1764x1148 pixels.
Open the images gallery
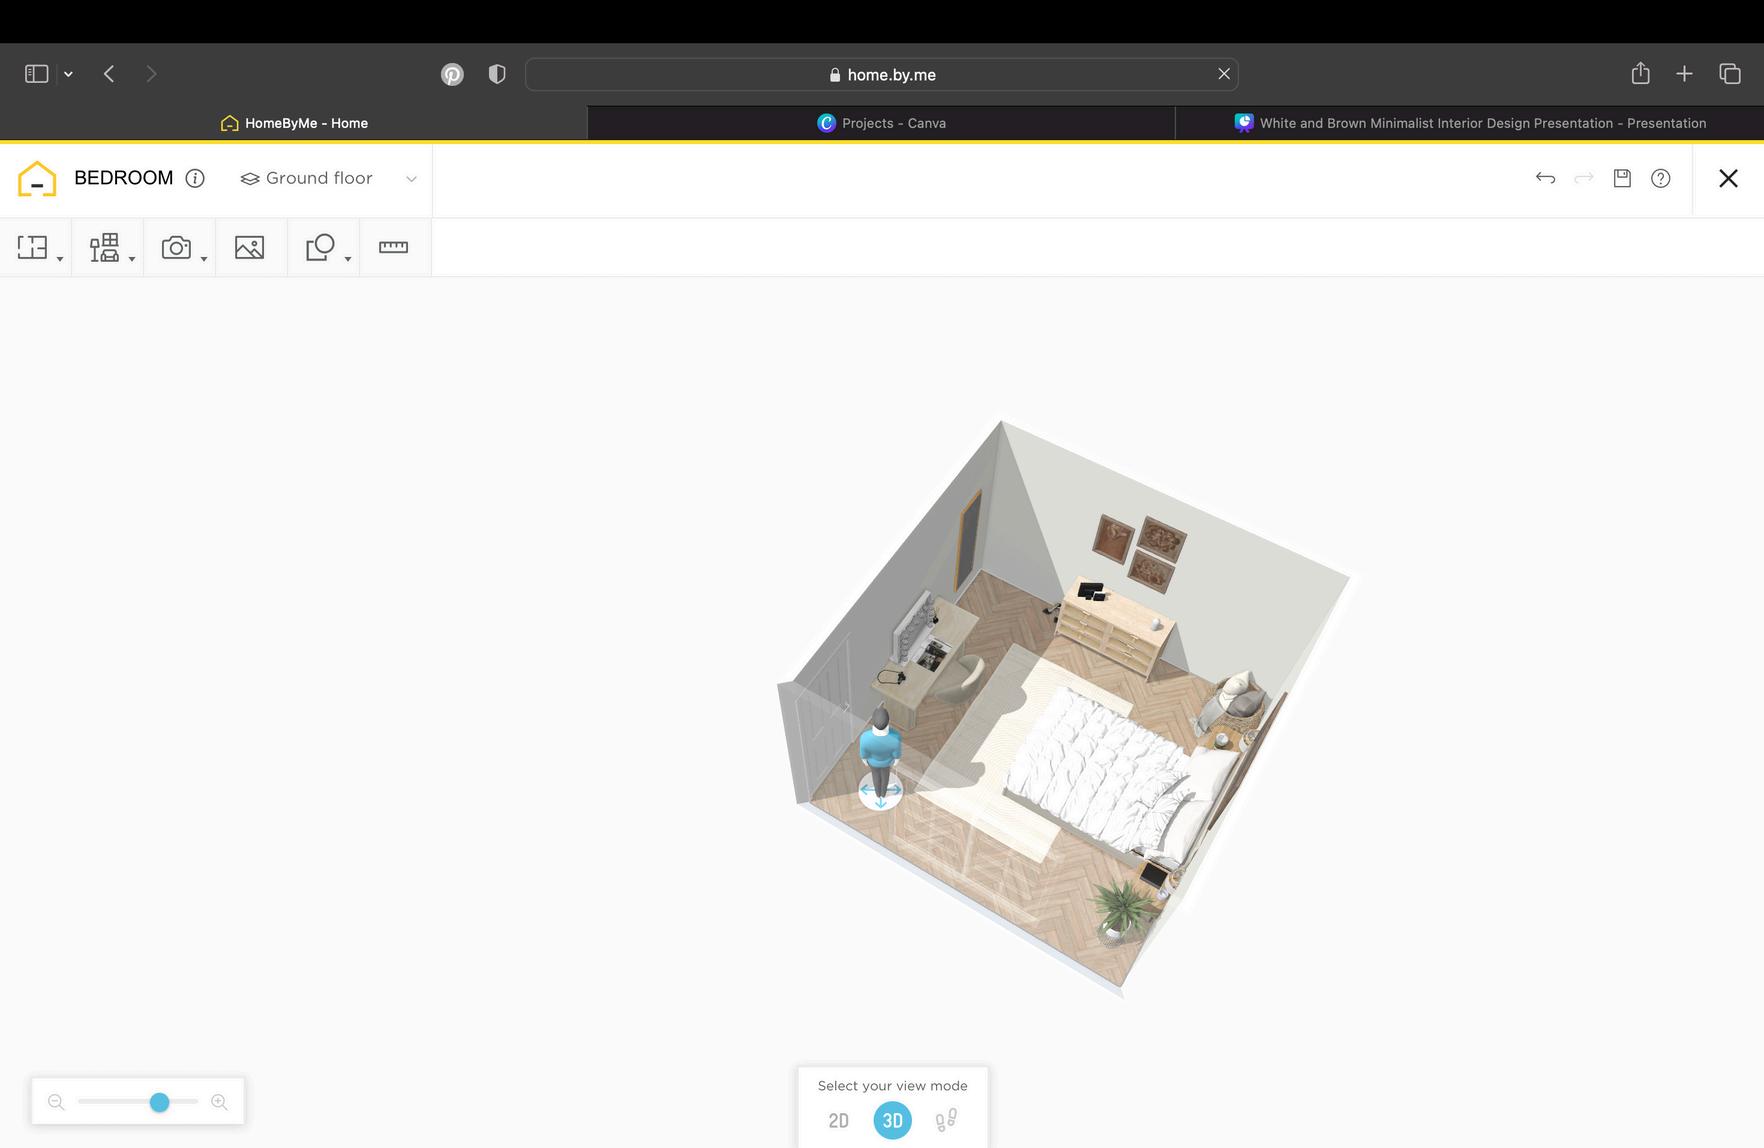click(249, 247)
